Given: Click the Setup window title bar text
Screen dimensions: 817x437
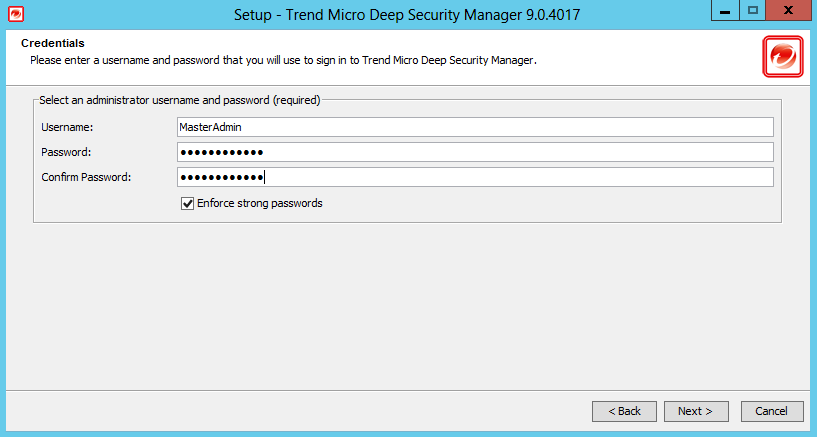Looking at the screenshot, I should 407,14.
